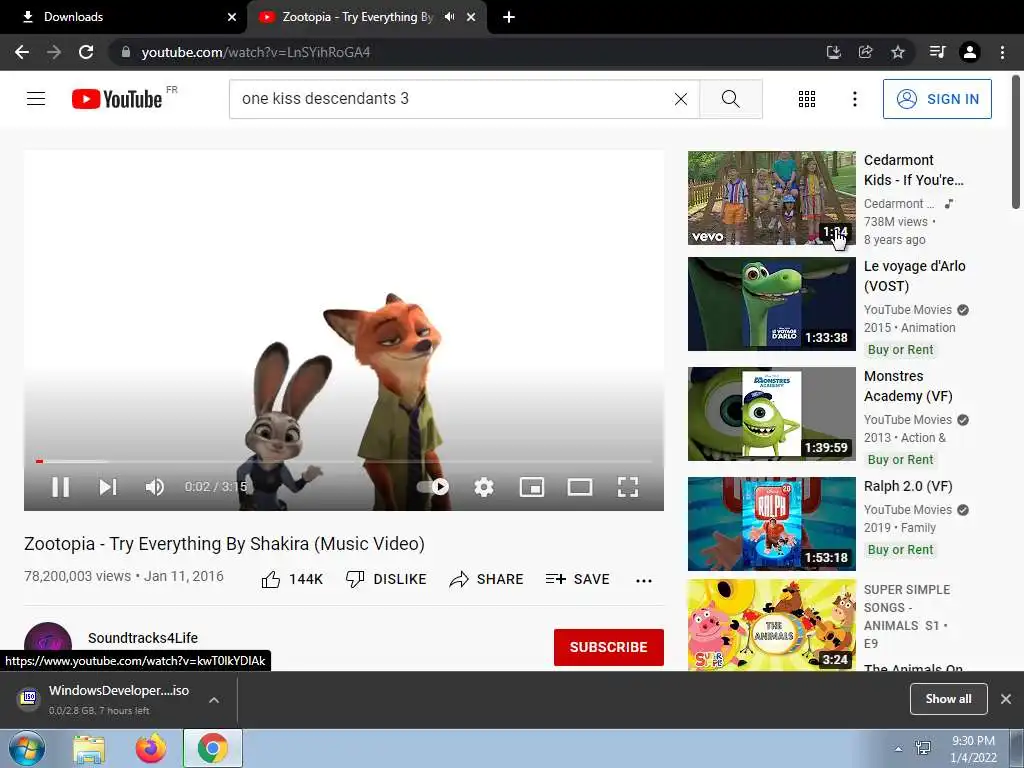Enable miniplayer mode

532,487
